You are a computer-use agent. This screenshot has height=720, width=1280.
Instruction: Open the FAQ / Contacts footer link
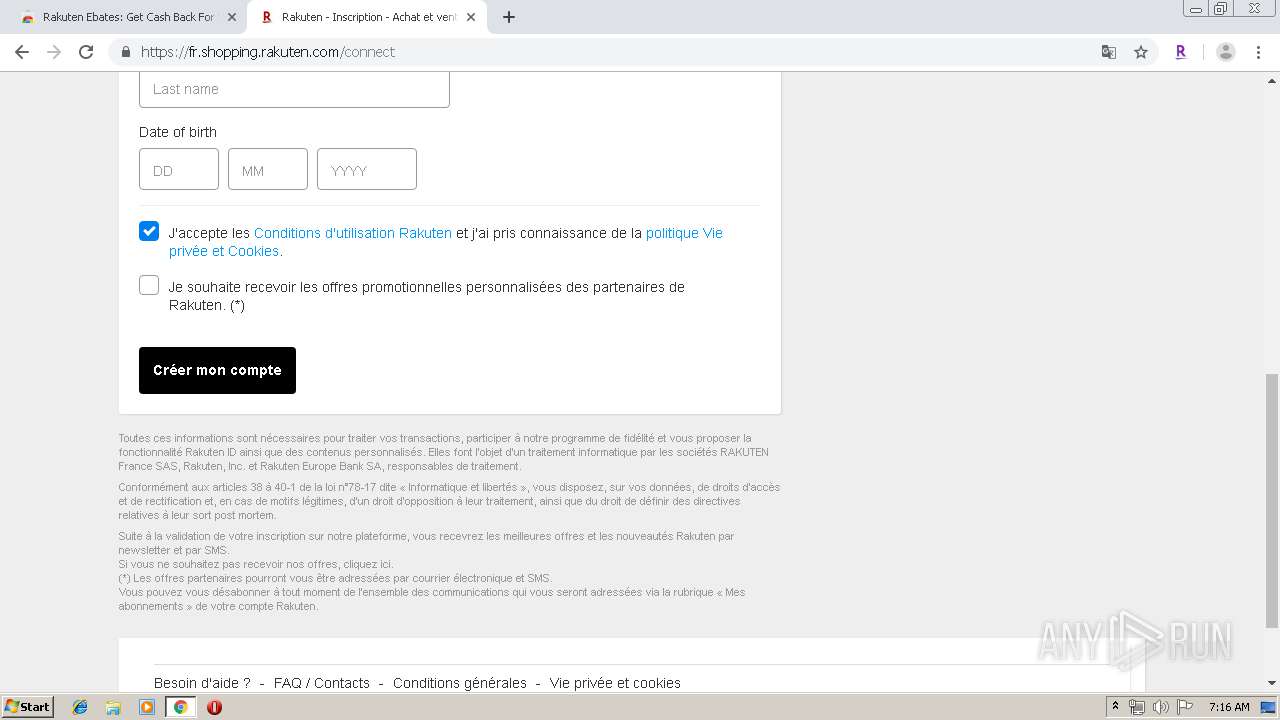coord(322,683)
